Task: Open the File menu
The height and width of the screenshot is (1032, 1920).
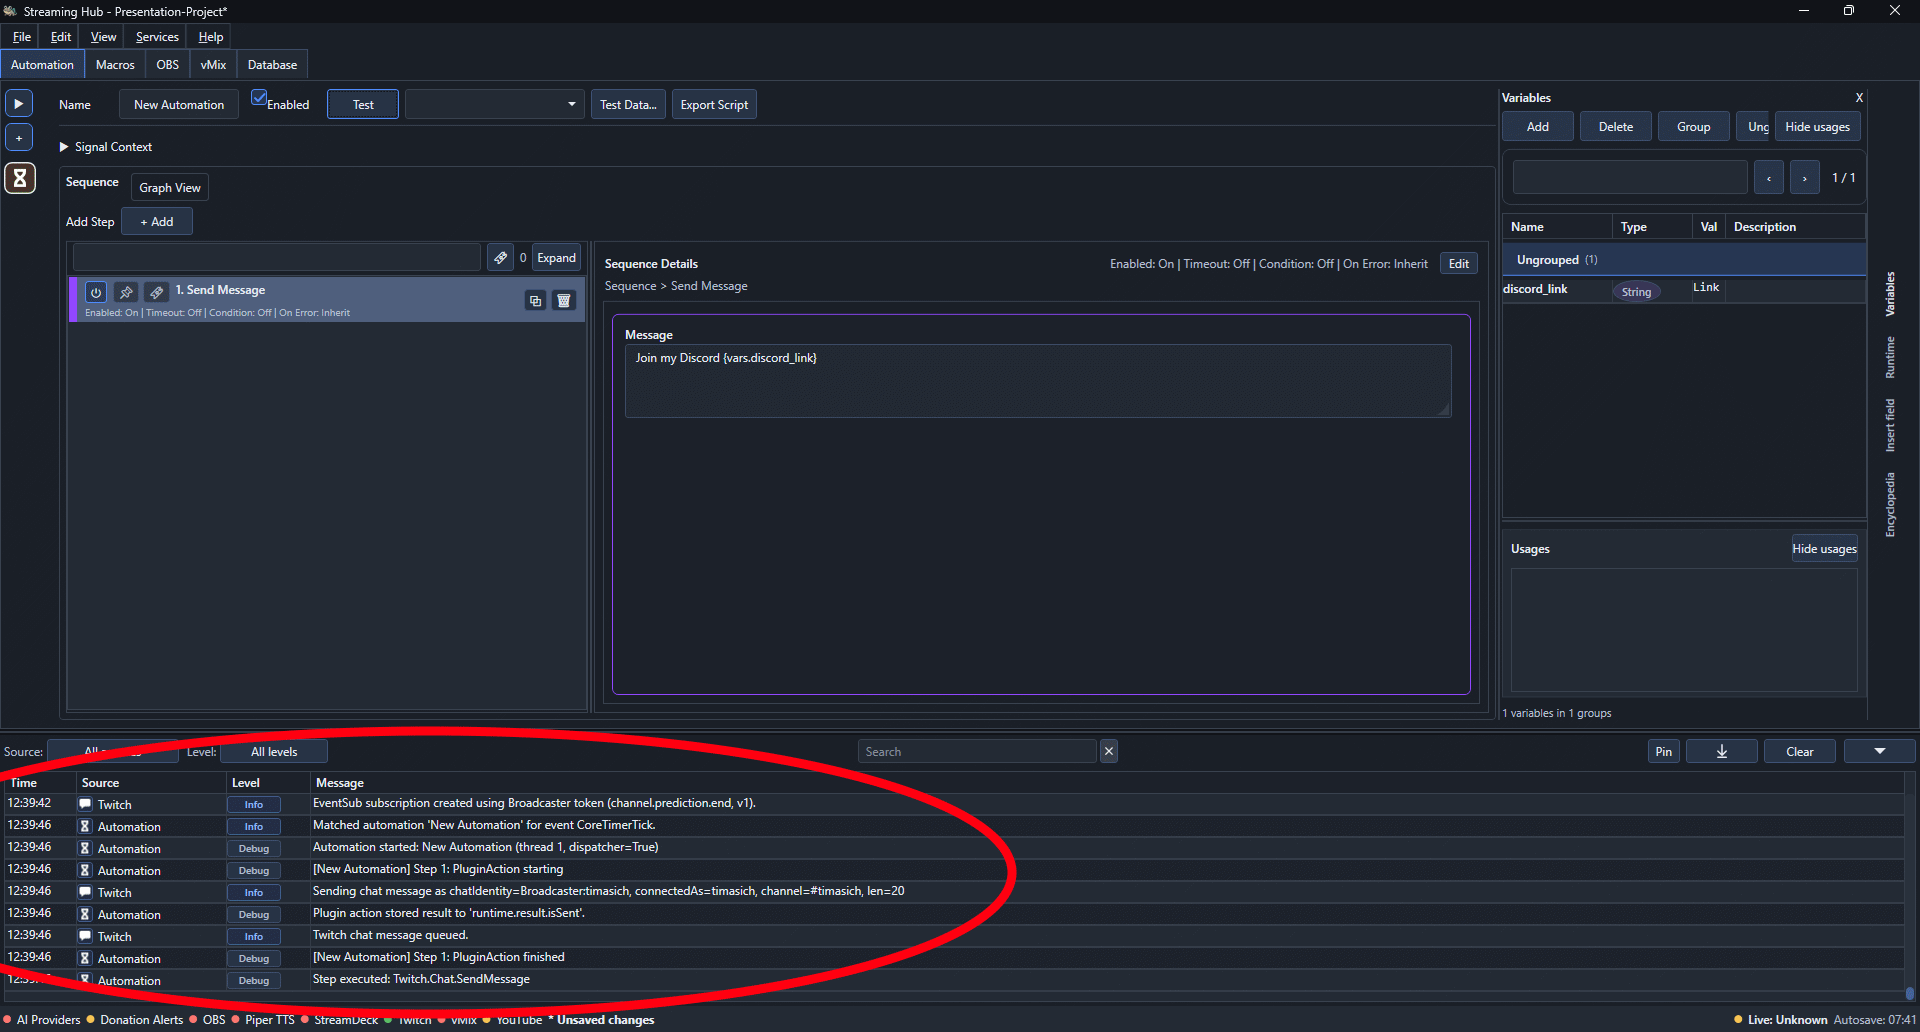Action: click(22, 37)
